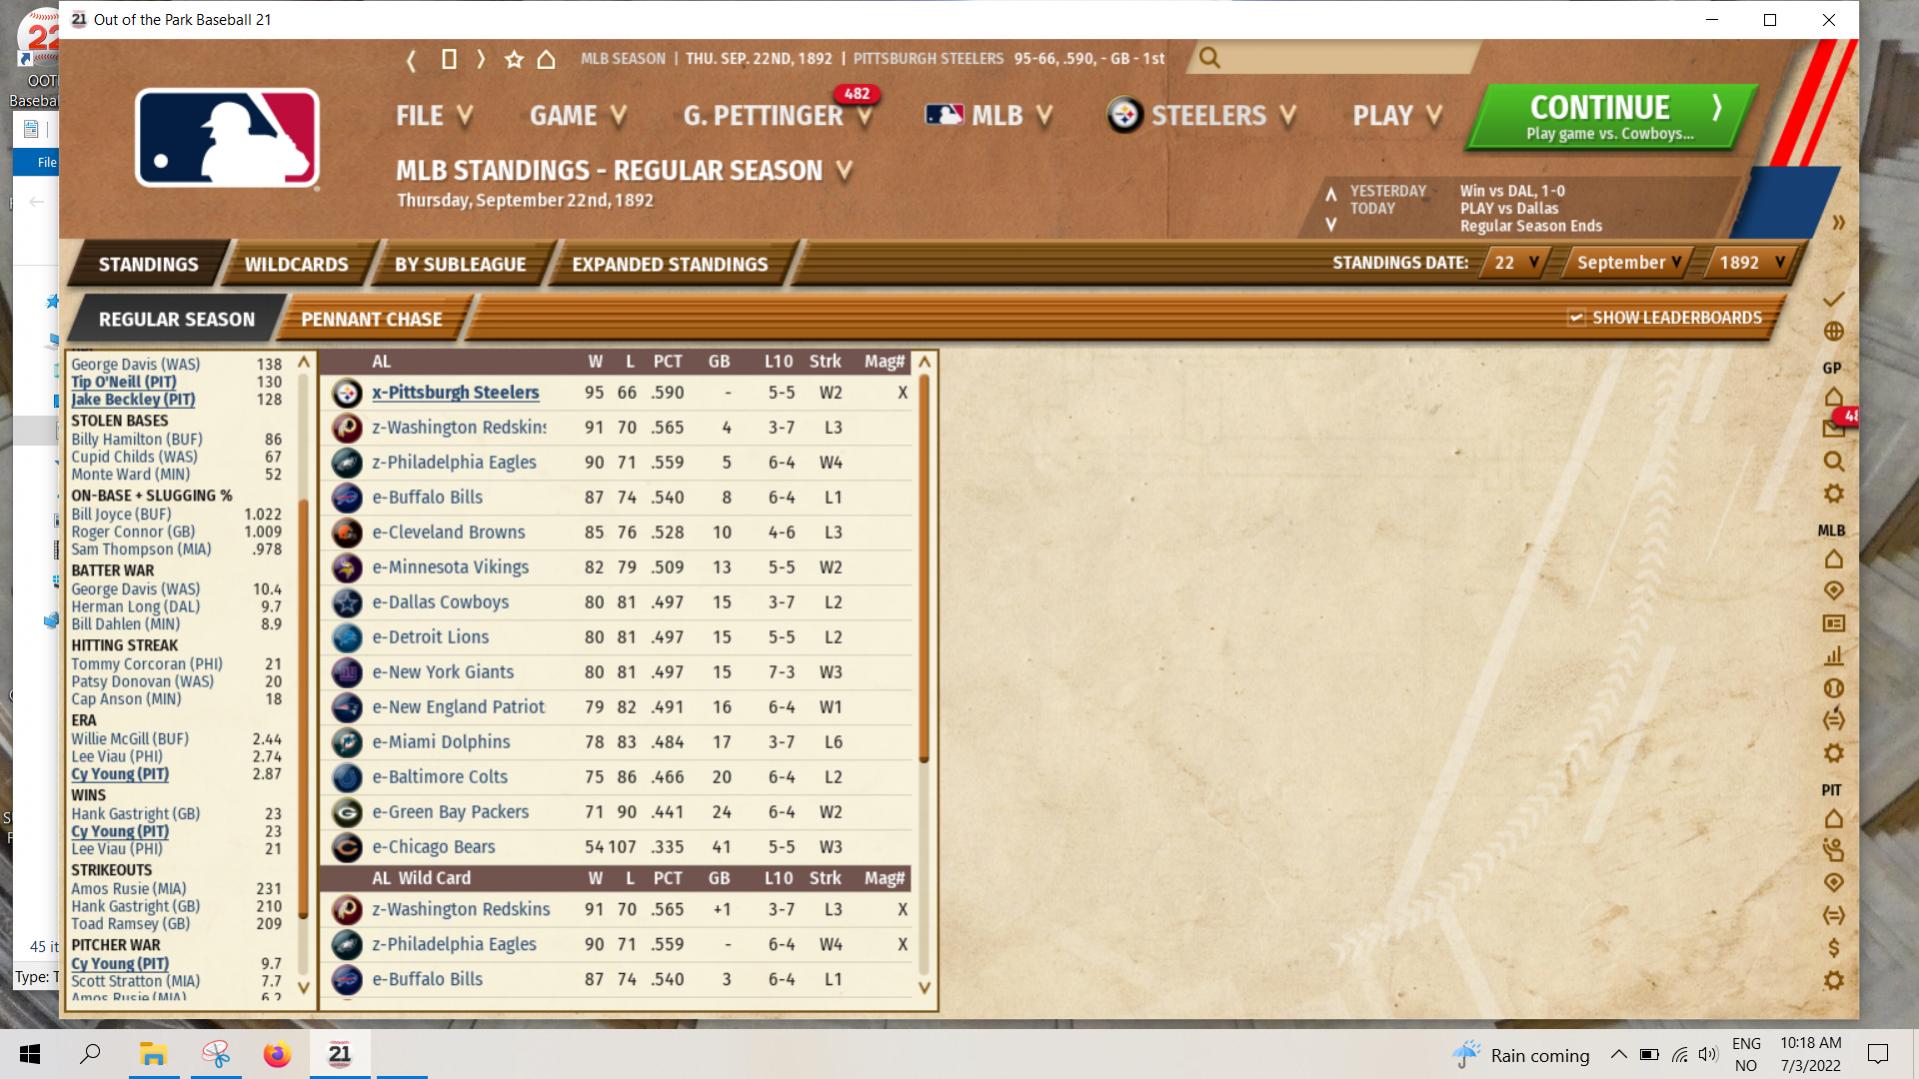Image resolution: width=1919 pixels, height=1079 pixels.
Task: Open the x-Pittsburgh Steelers team link
Action: click(x=455, y=393)
